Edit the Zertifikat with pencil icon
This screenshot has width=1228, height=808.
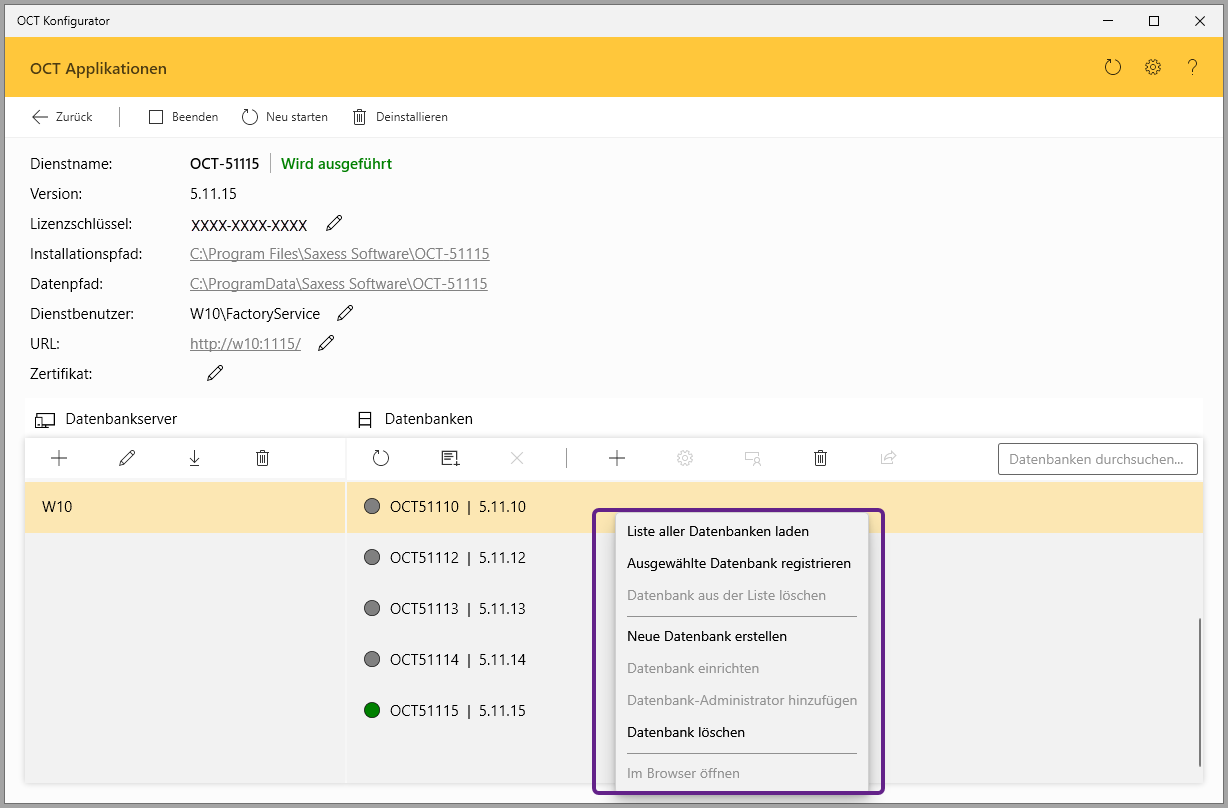215,373
